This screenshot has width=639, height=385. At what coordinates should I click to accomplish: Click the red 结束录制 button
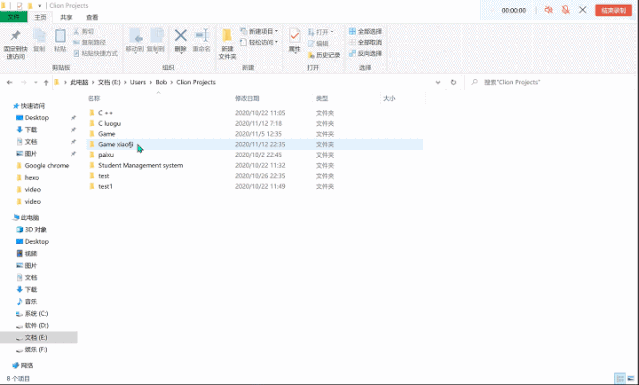613,10
